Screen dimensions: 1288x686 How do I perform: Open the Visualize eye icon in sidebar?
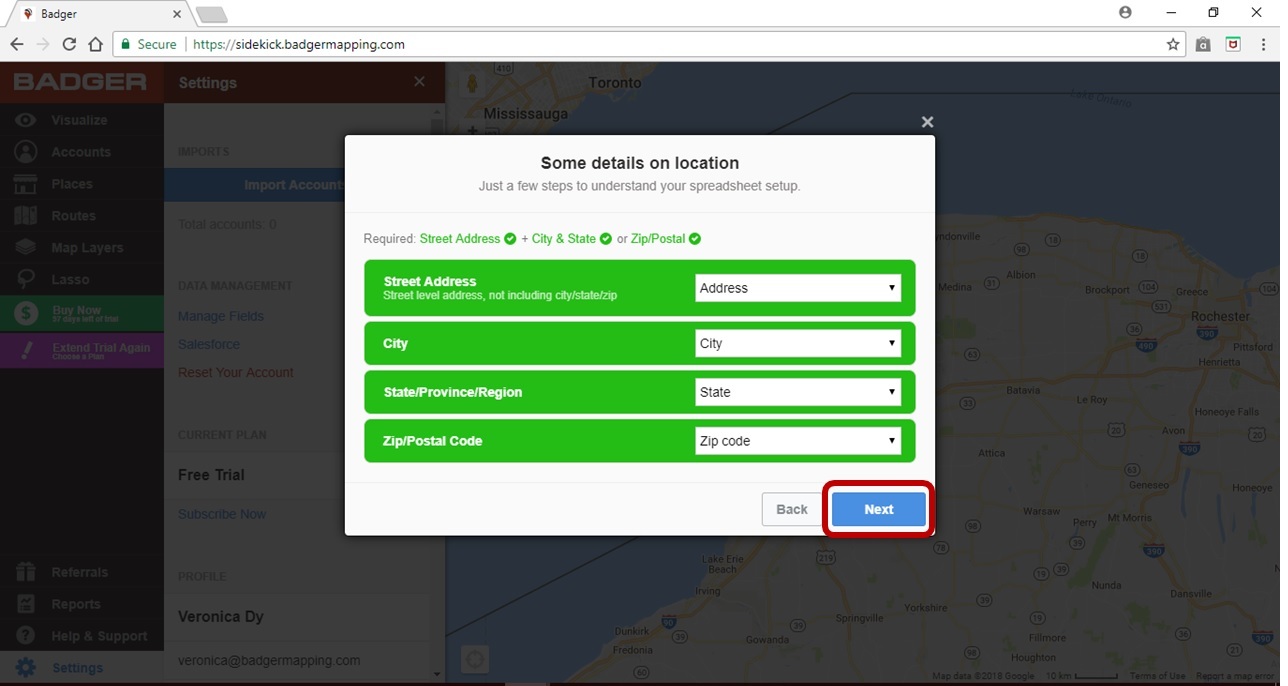[x=26, y=120]
